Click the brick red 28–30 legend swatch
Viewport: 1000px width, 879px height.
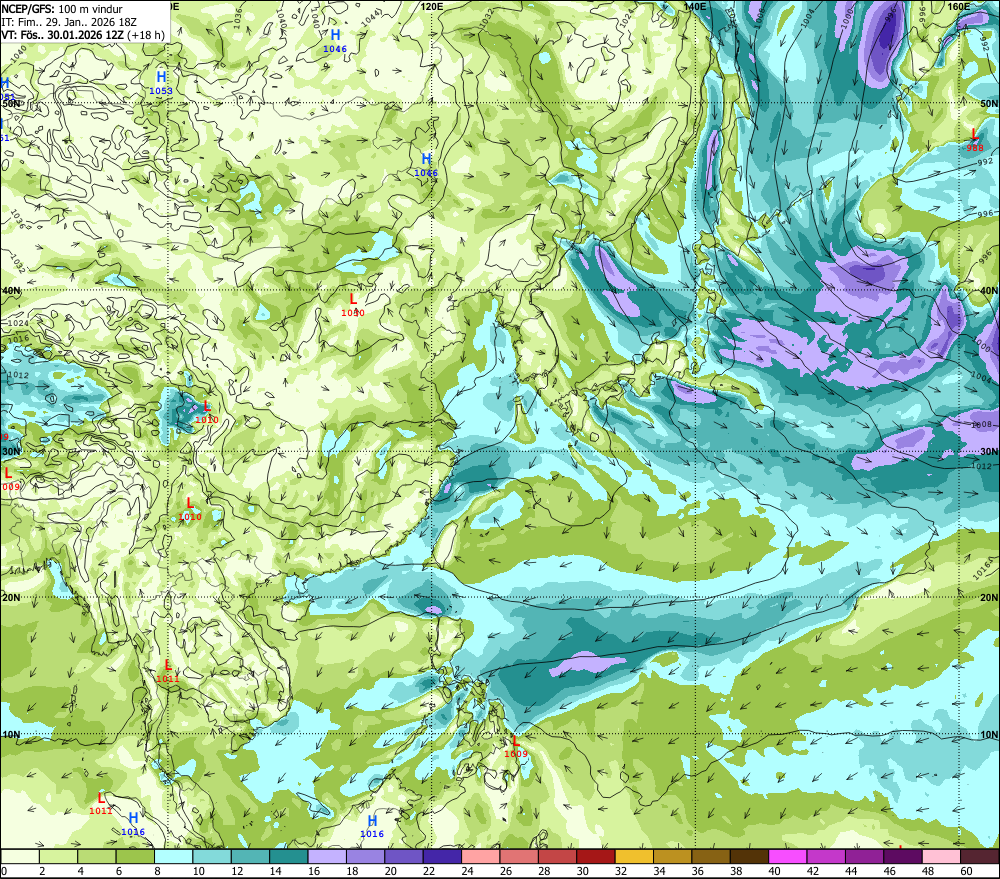click(x=557, y=856)
